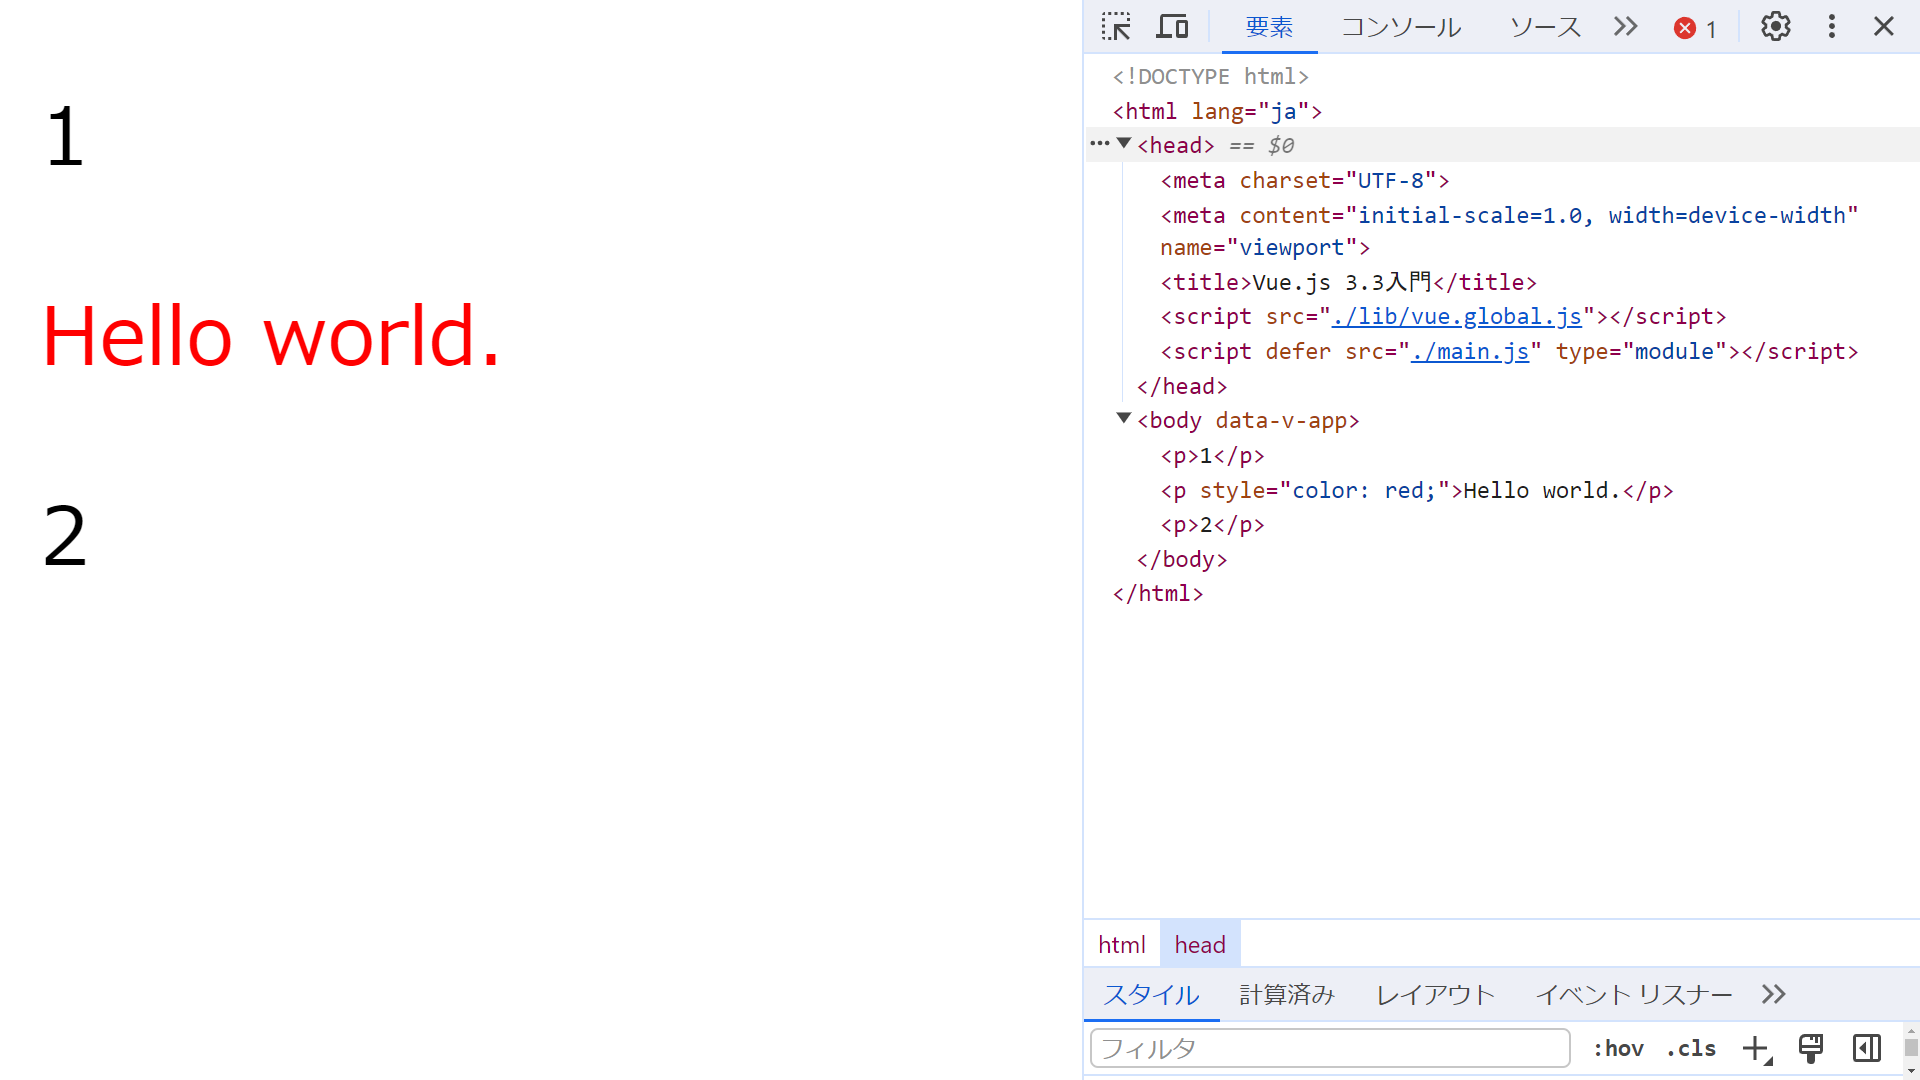Screen dimensions: 1920x1080
Task: Click the new style rule plus icon
Action: point(1756,1048)
